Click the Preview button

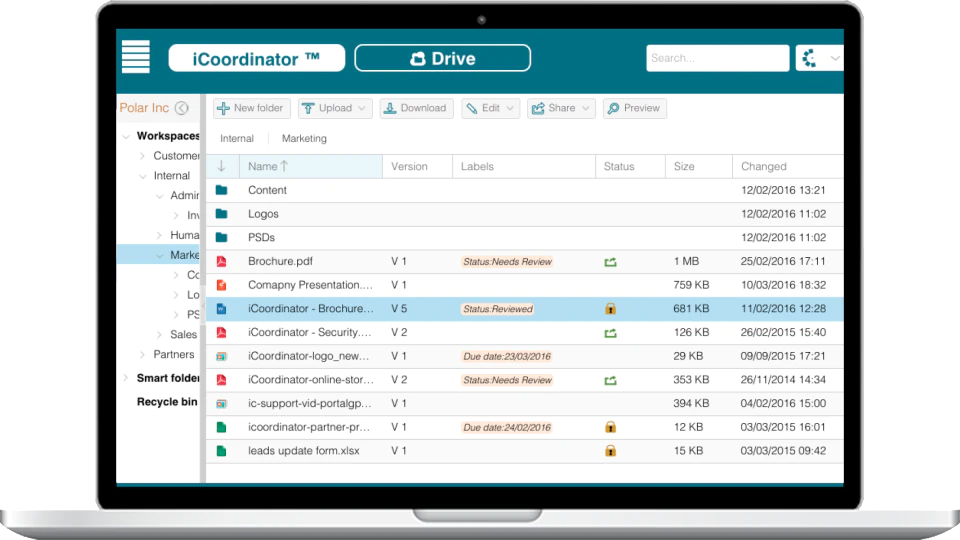634,108
